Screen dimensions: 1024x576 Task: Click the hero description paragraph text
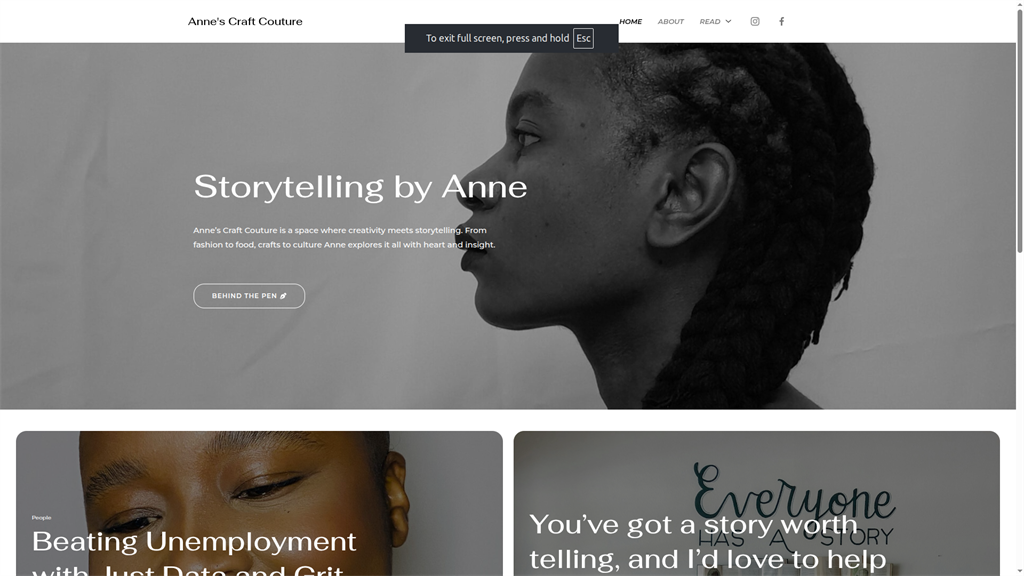coord(344,238)
